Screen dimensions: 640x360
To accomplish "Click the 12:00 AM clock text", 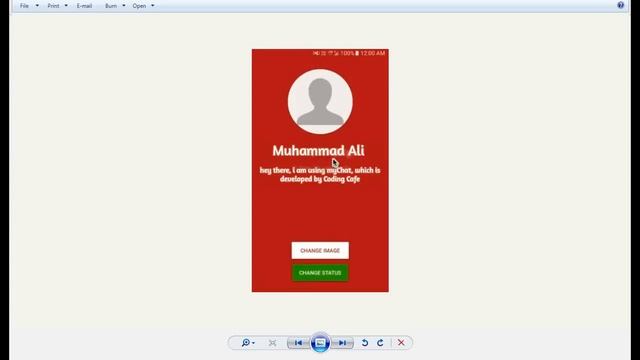I will pos(373,53).
